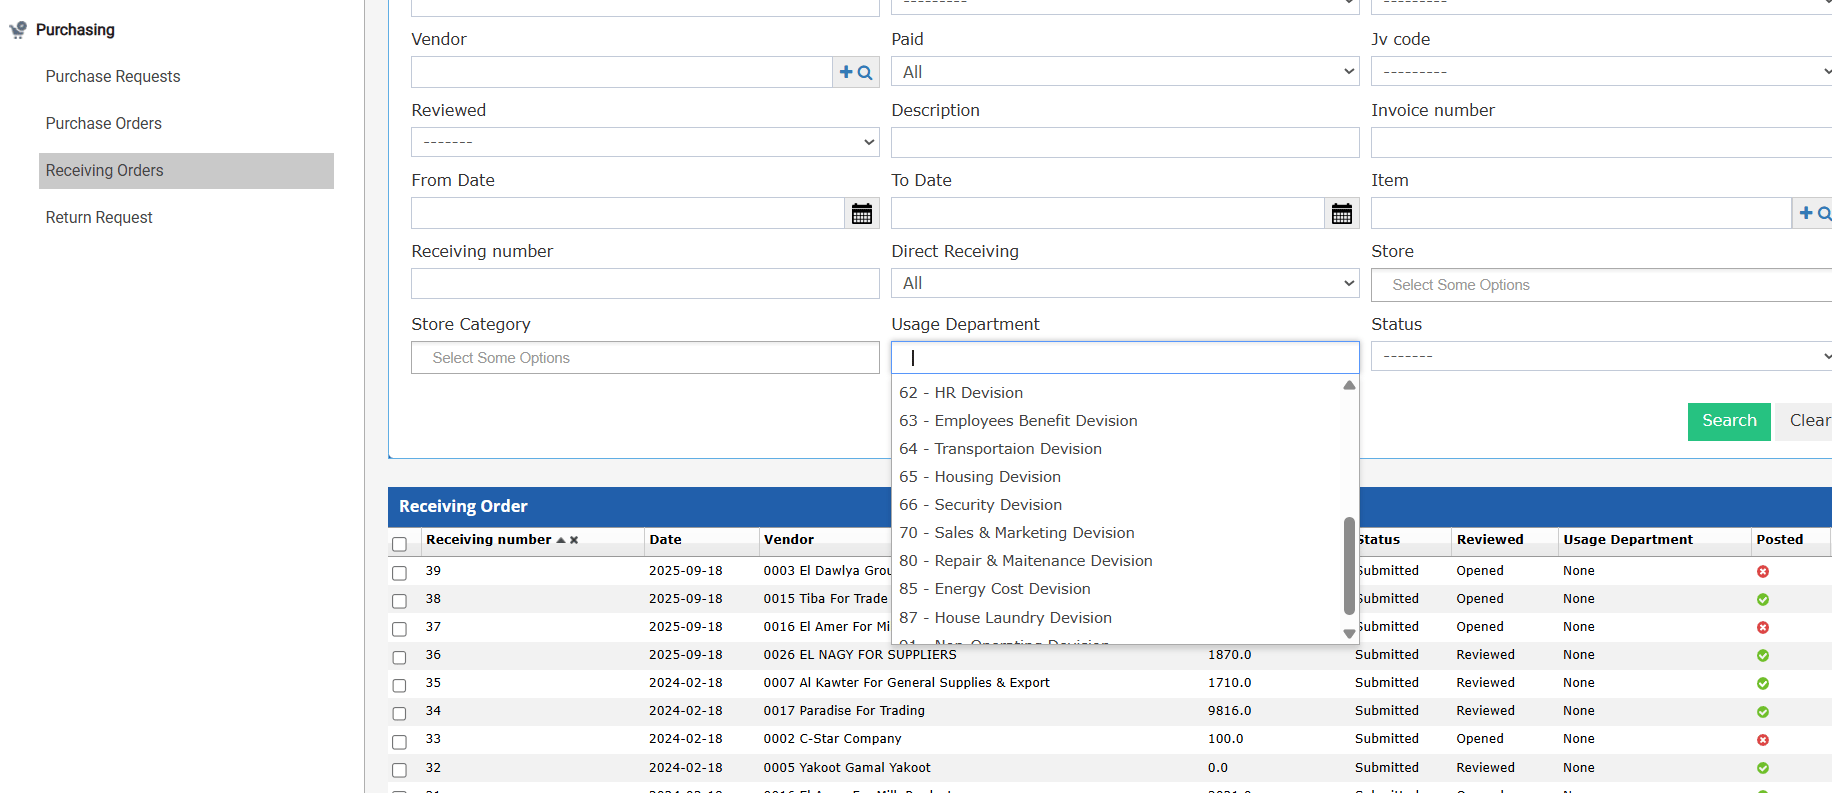Check the box for receiving order 32

tap(400, 770)
